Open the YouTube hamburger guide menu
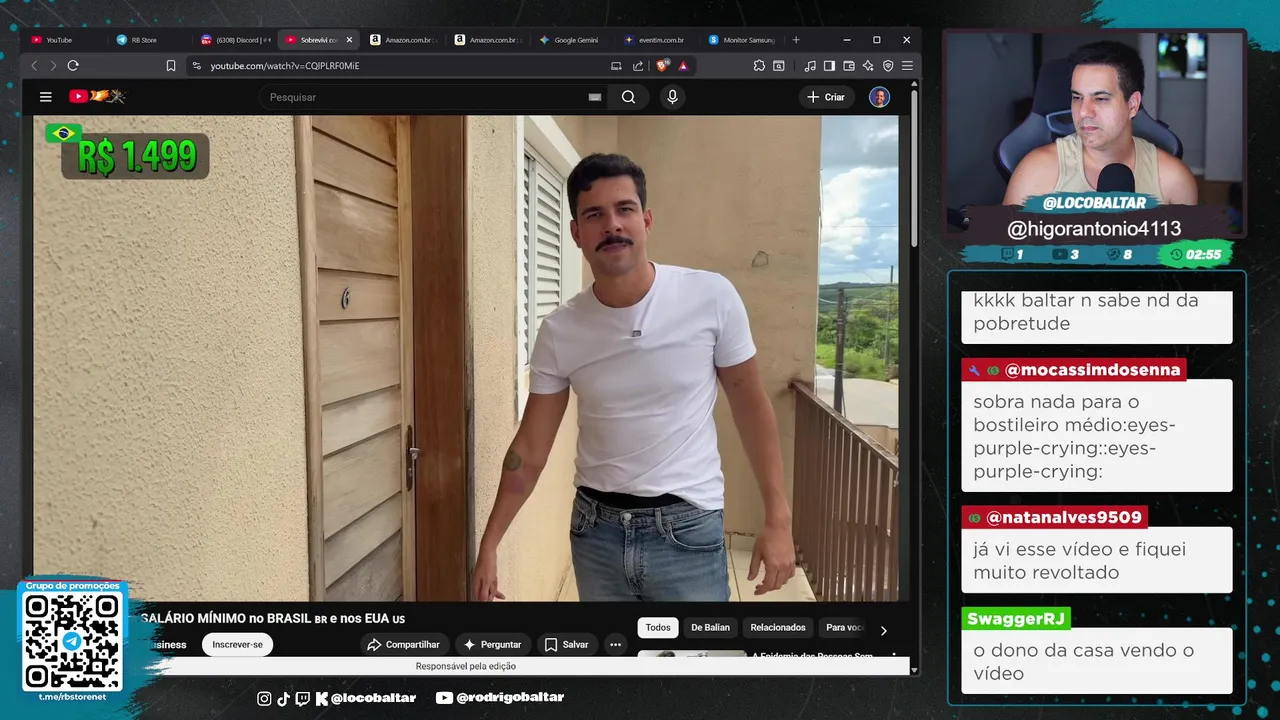 pyautogui.click(x=45, y=97)
